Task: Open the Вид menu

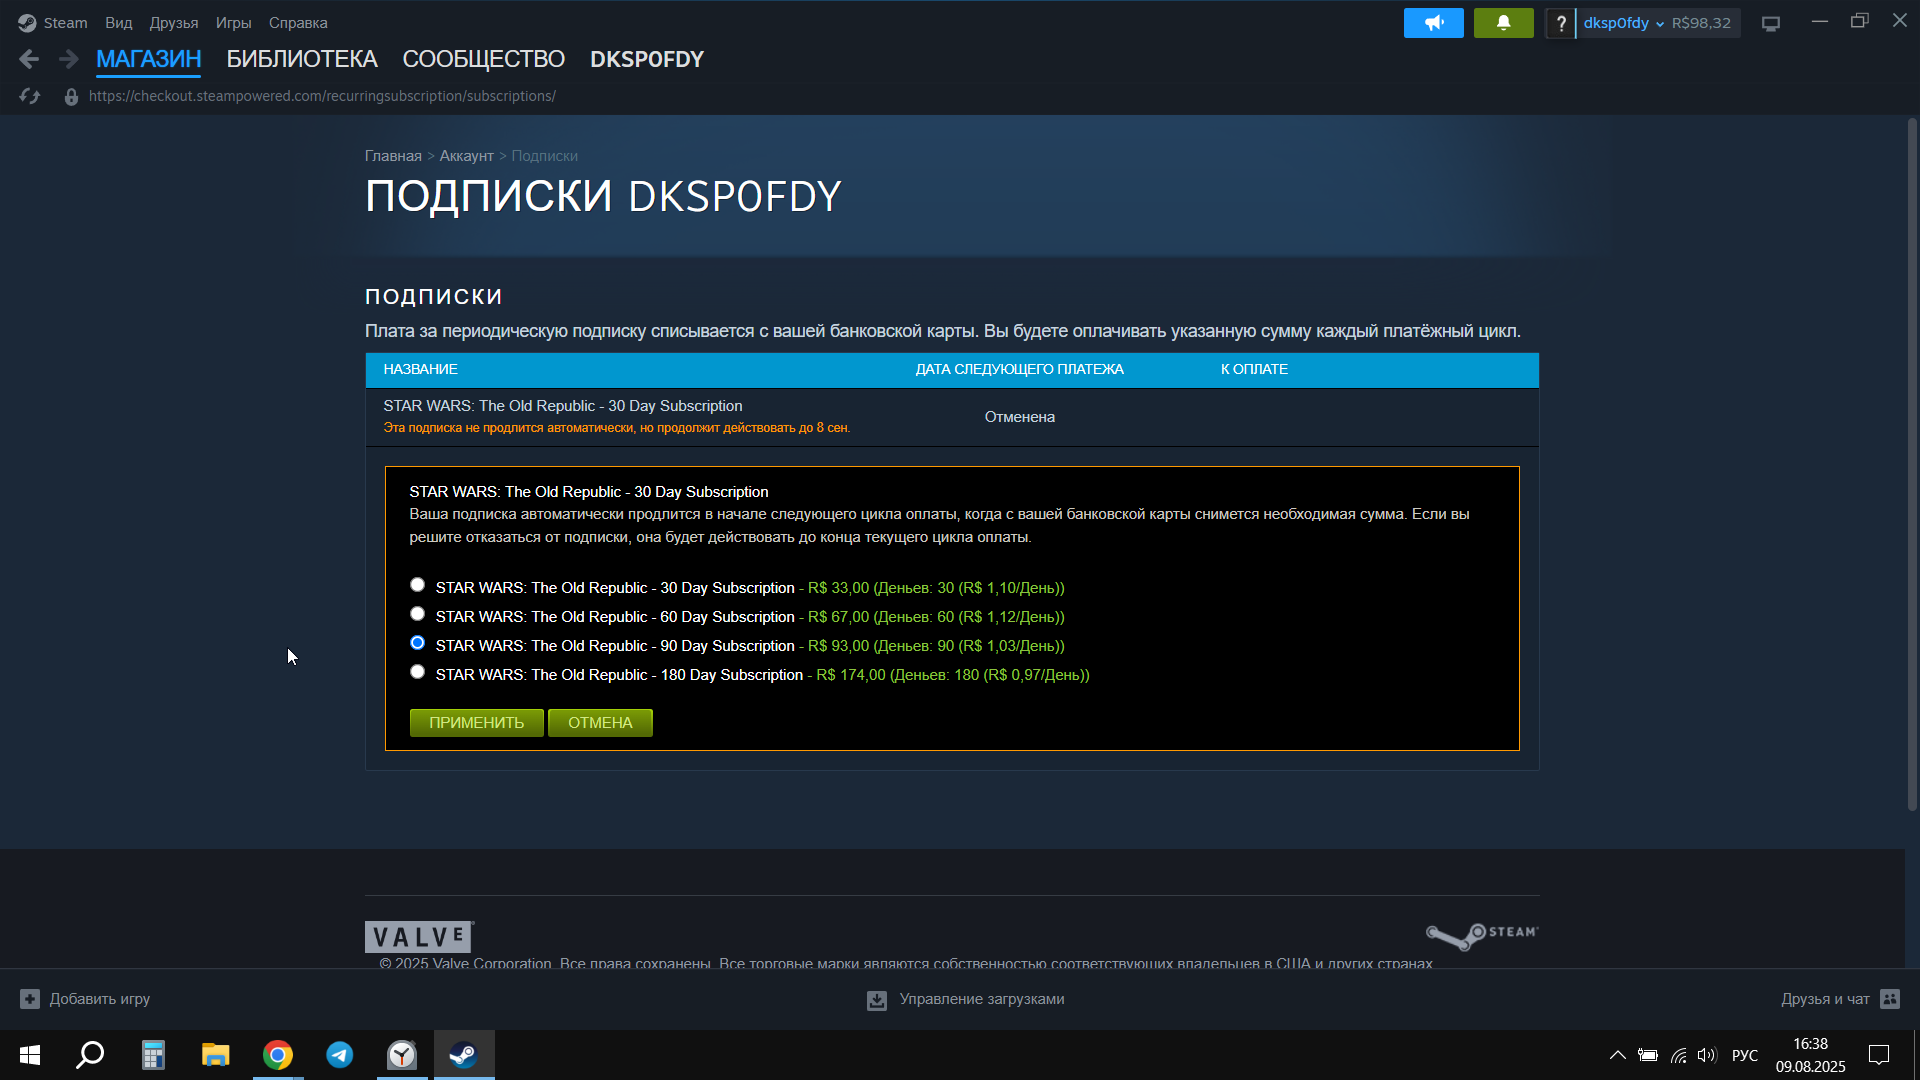Action: (x=118, y=22)
